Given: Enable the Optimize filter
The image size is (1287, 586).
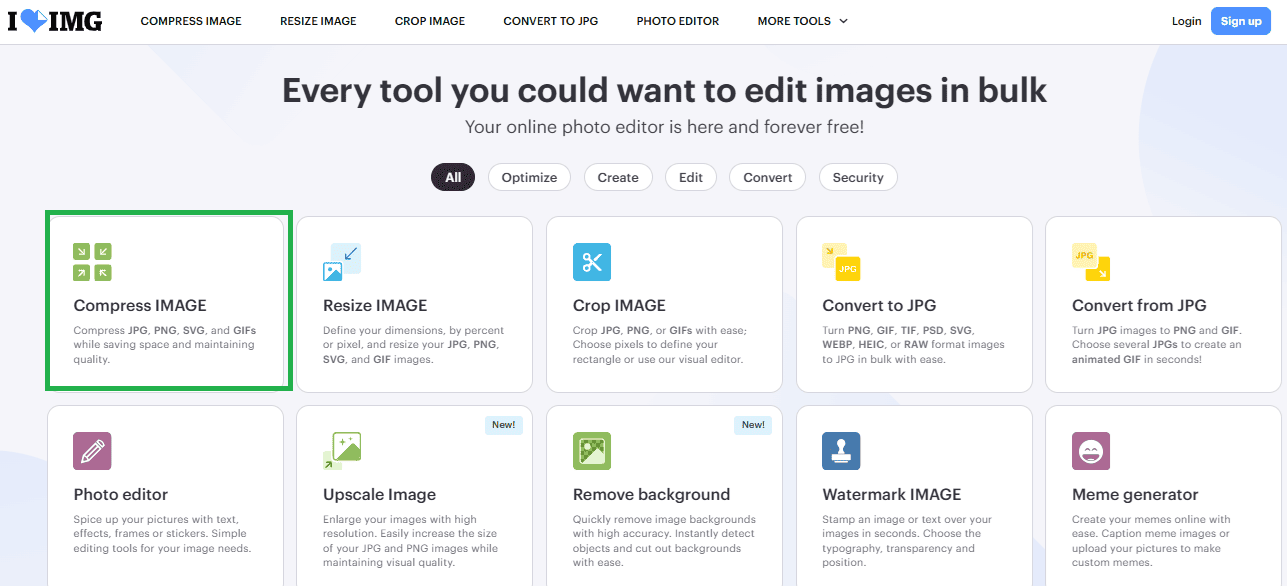Looking at the screenshot, I should pyautogui.click(x=529, y=177).
